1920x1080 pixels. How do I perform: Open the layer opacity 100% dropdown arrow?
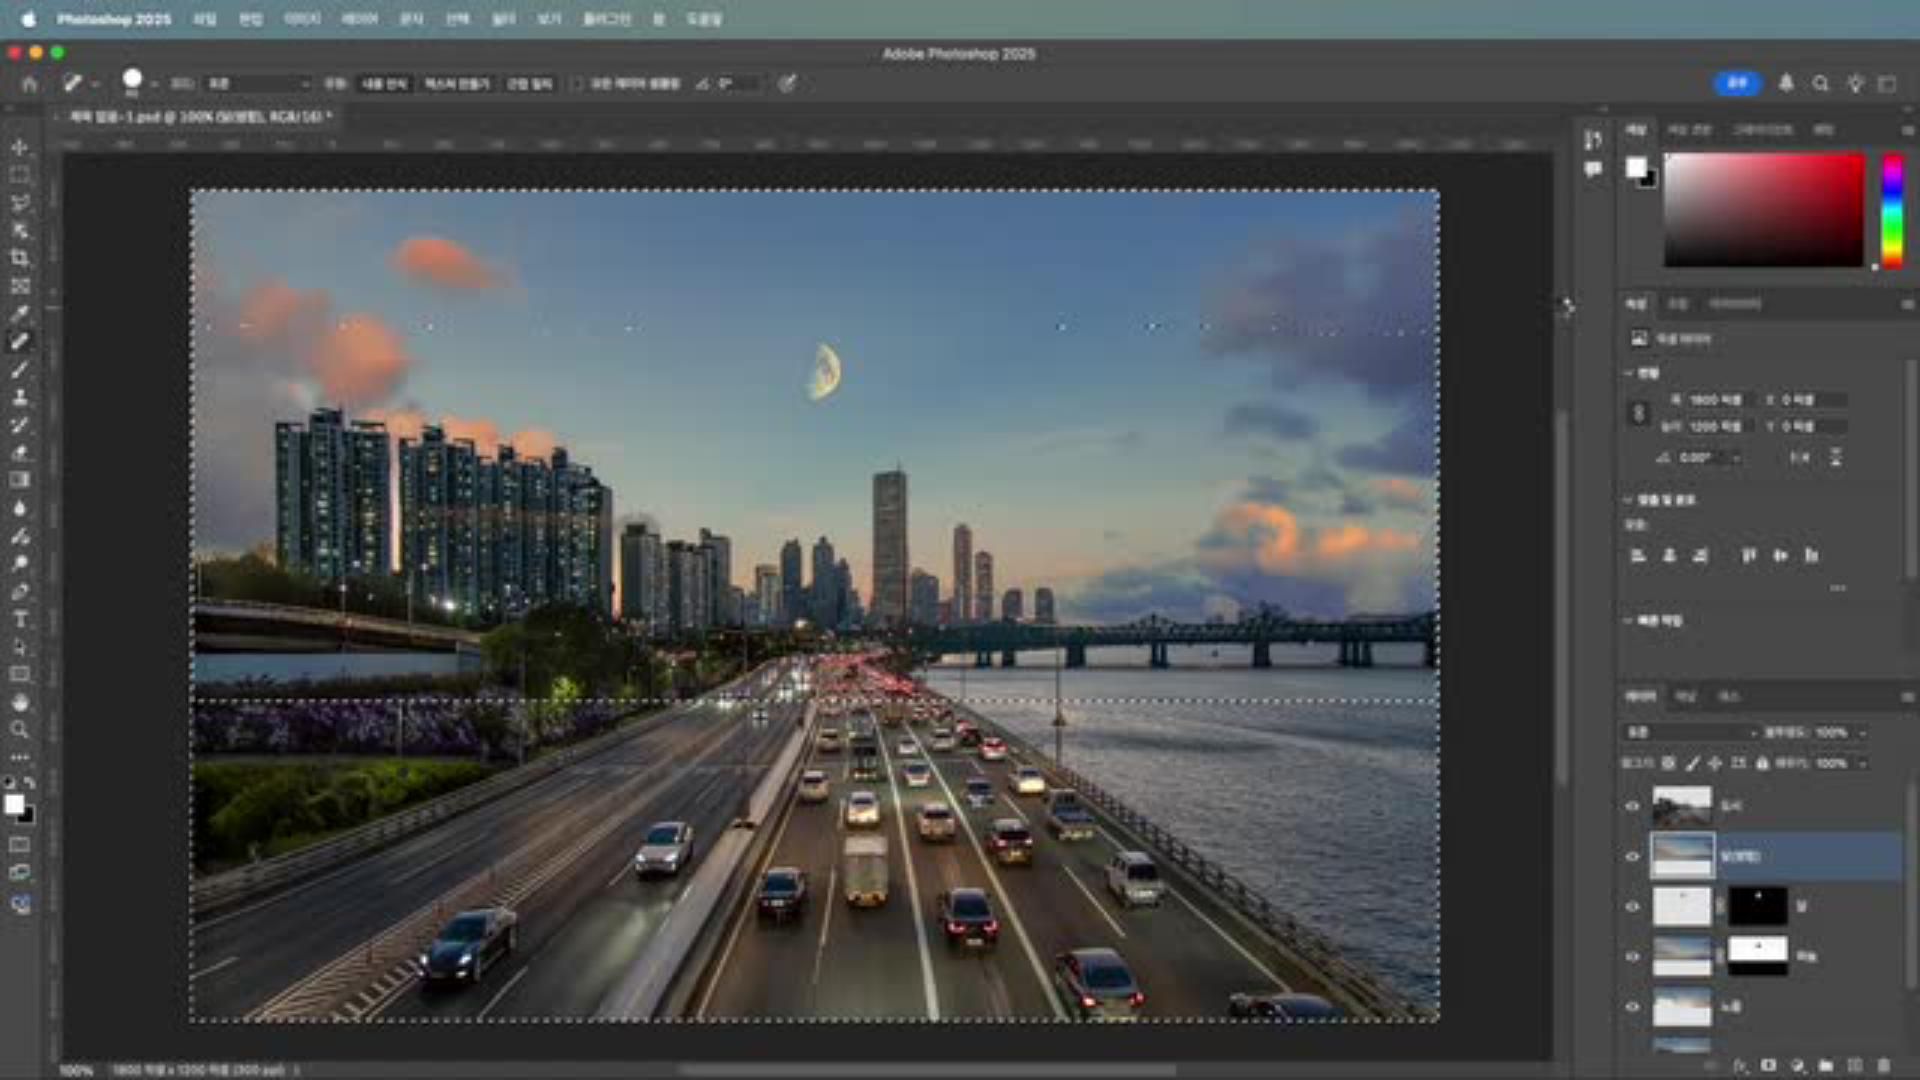coord(1862,733)
